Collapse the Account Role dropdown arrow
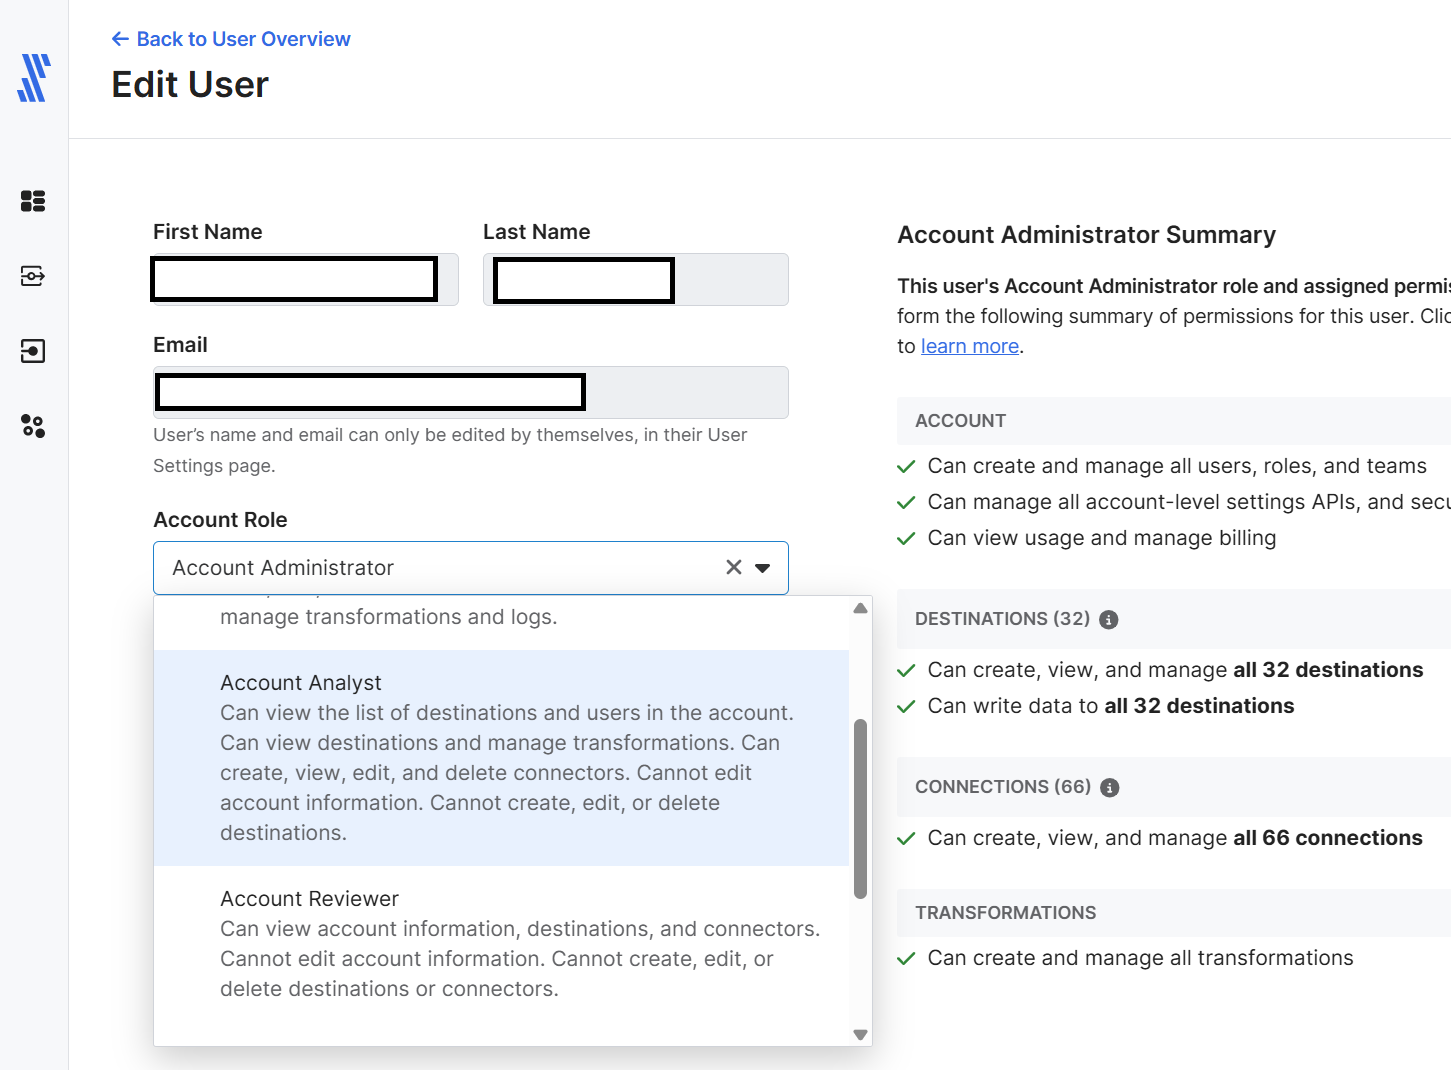Viewport: 1451px width, 1070px height. click(x=763, y=568)
